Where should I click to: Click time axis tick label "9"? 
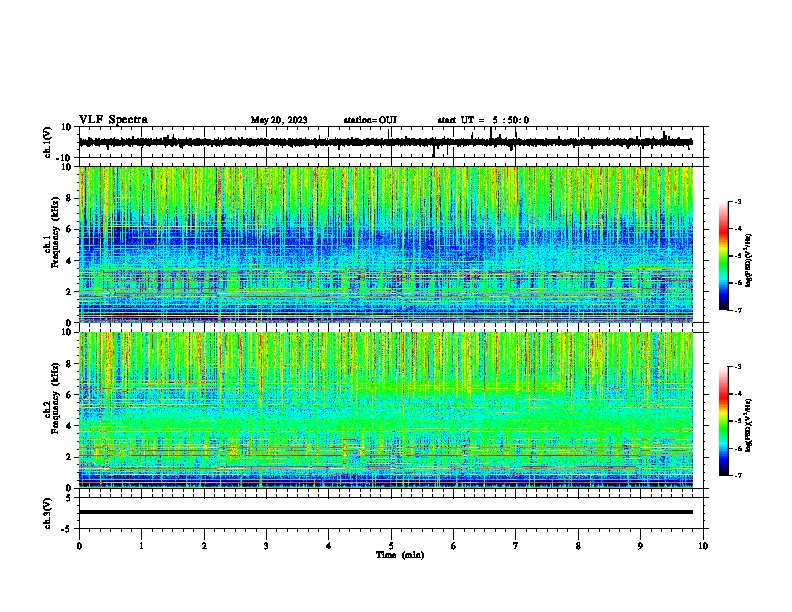[640, 546]
